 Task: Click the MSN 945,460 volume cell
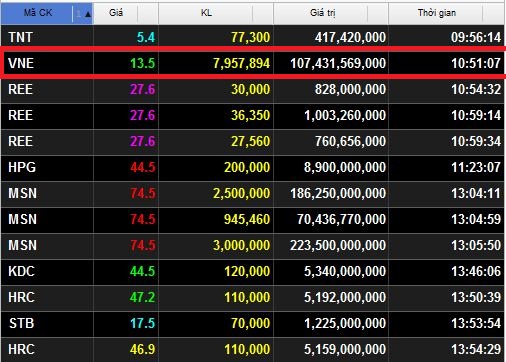point(216,219)
